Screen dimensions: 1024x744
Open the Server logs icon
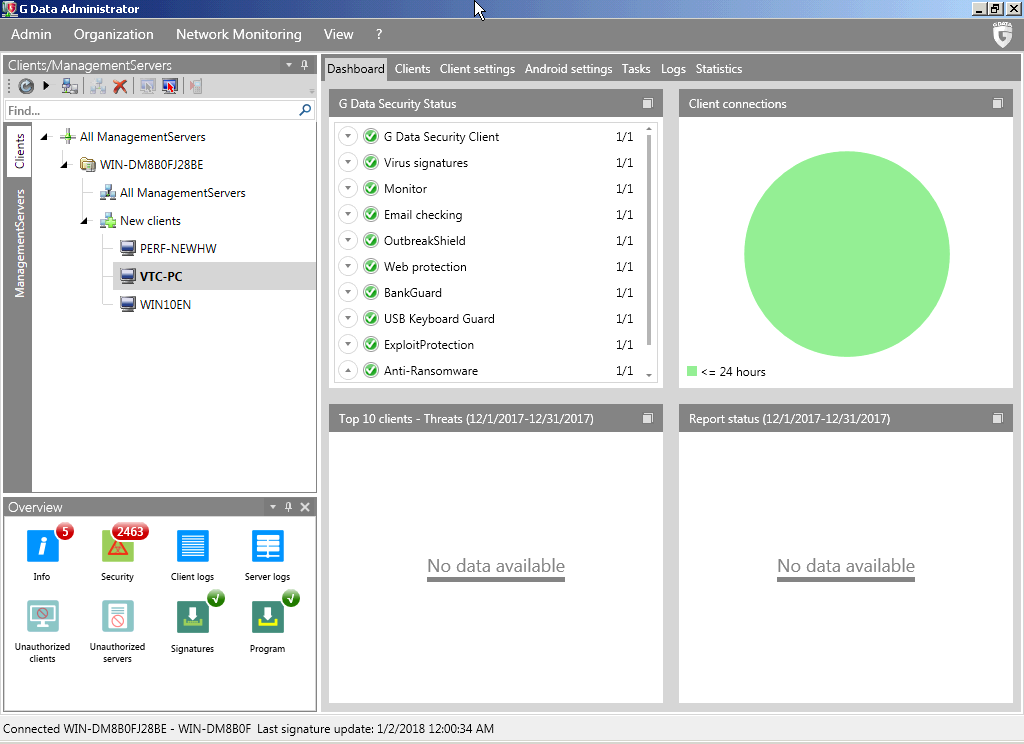(x=267, y=546)
